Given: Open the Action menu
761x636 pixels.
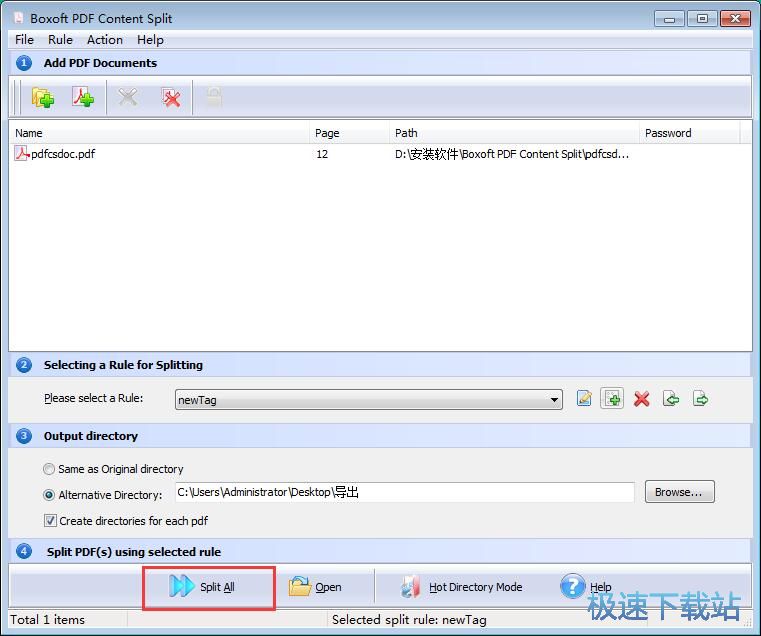Looking at the screenshot, I should point(105,40).
